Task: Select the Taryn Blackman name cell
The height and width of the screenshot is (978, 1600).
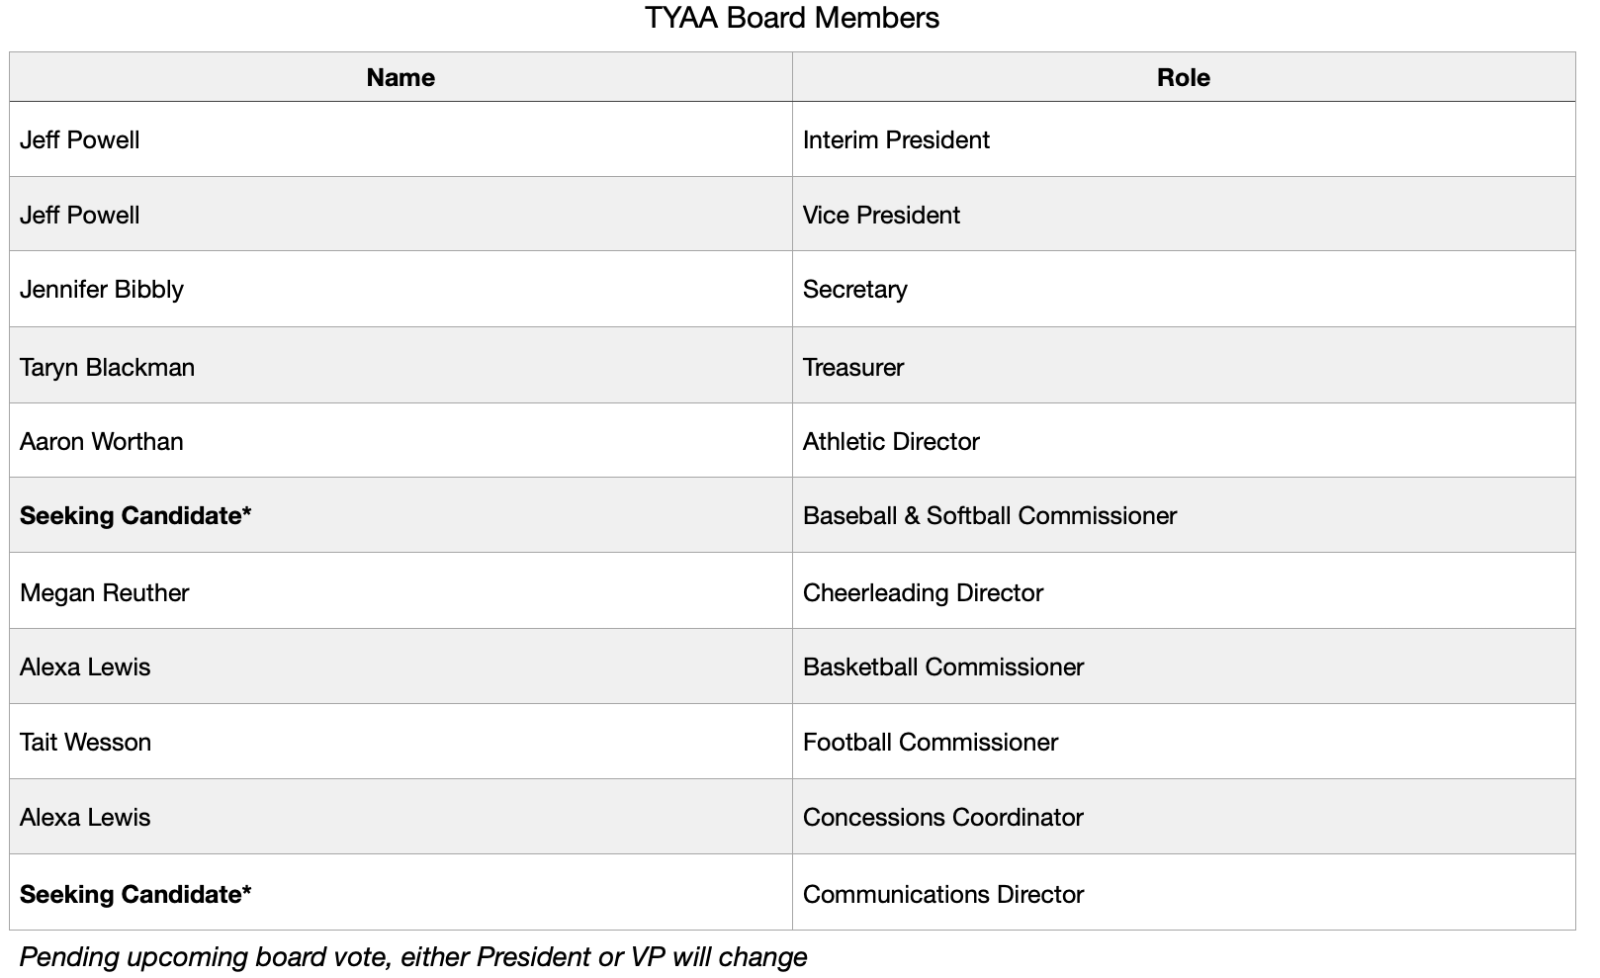Action: 107,367
